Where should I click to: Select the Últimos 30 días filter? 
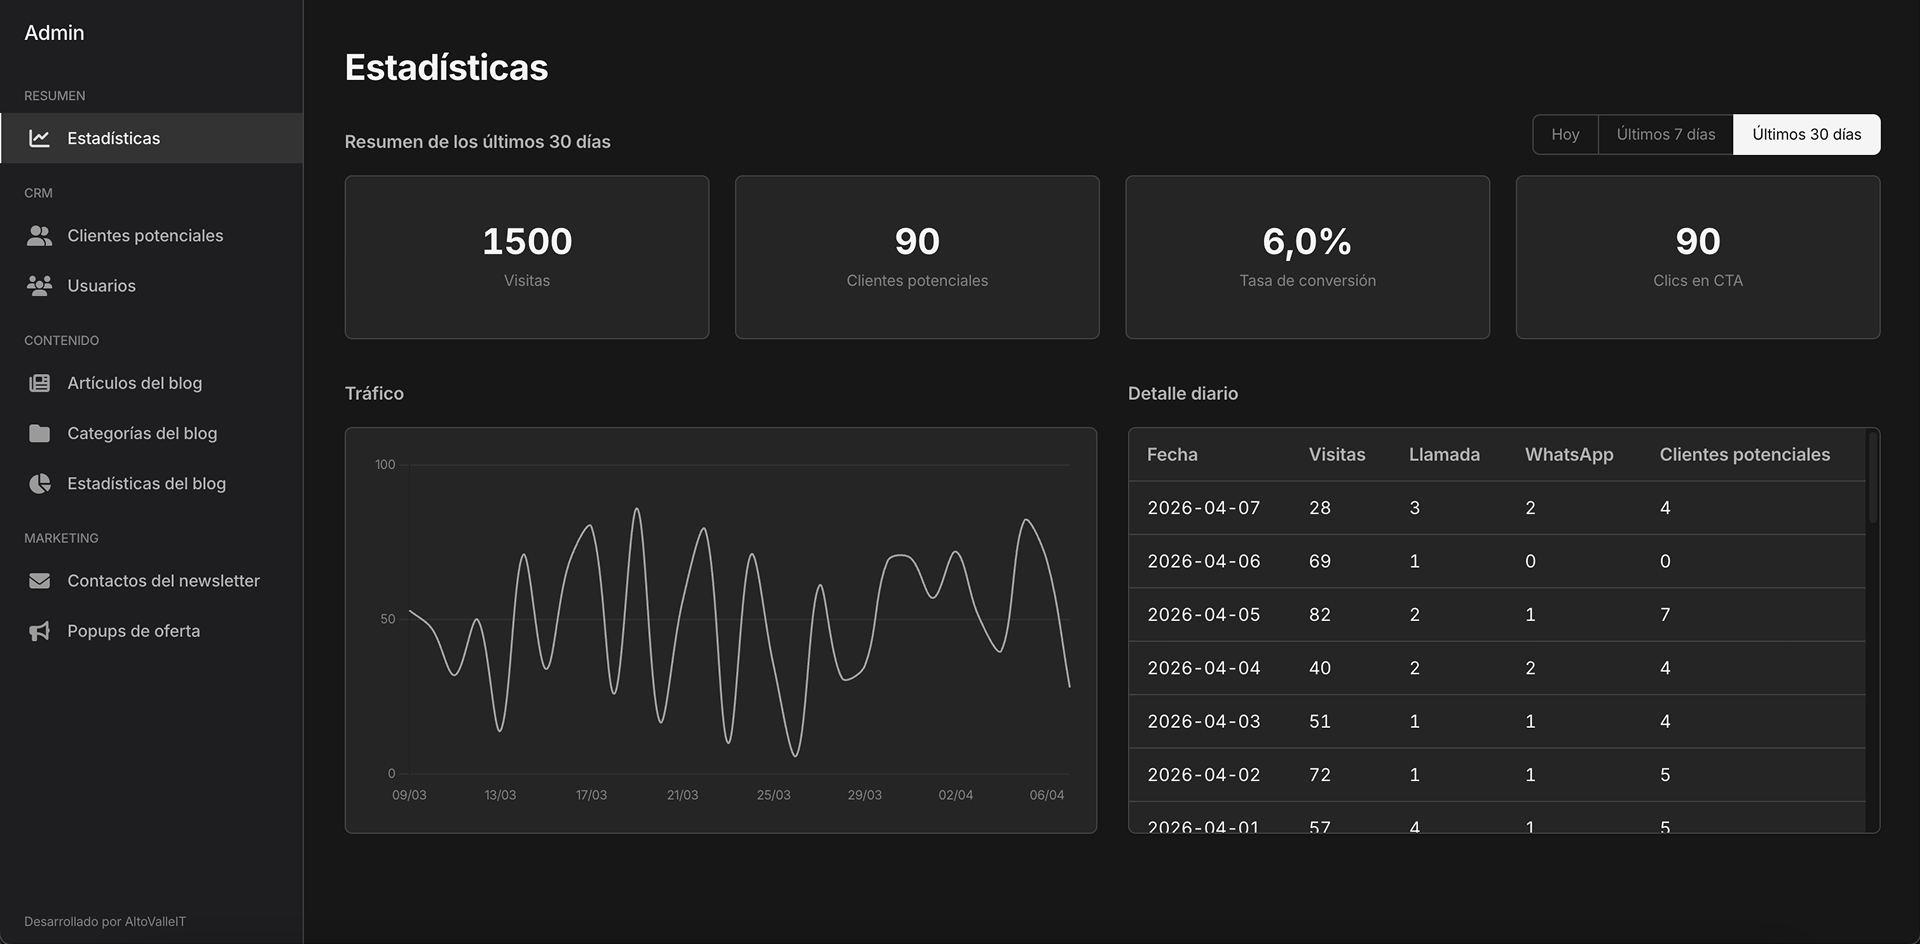(1806, 135)
